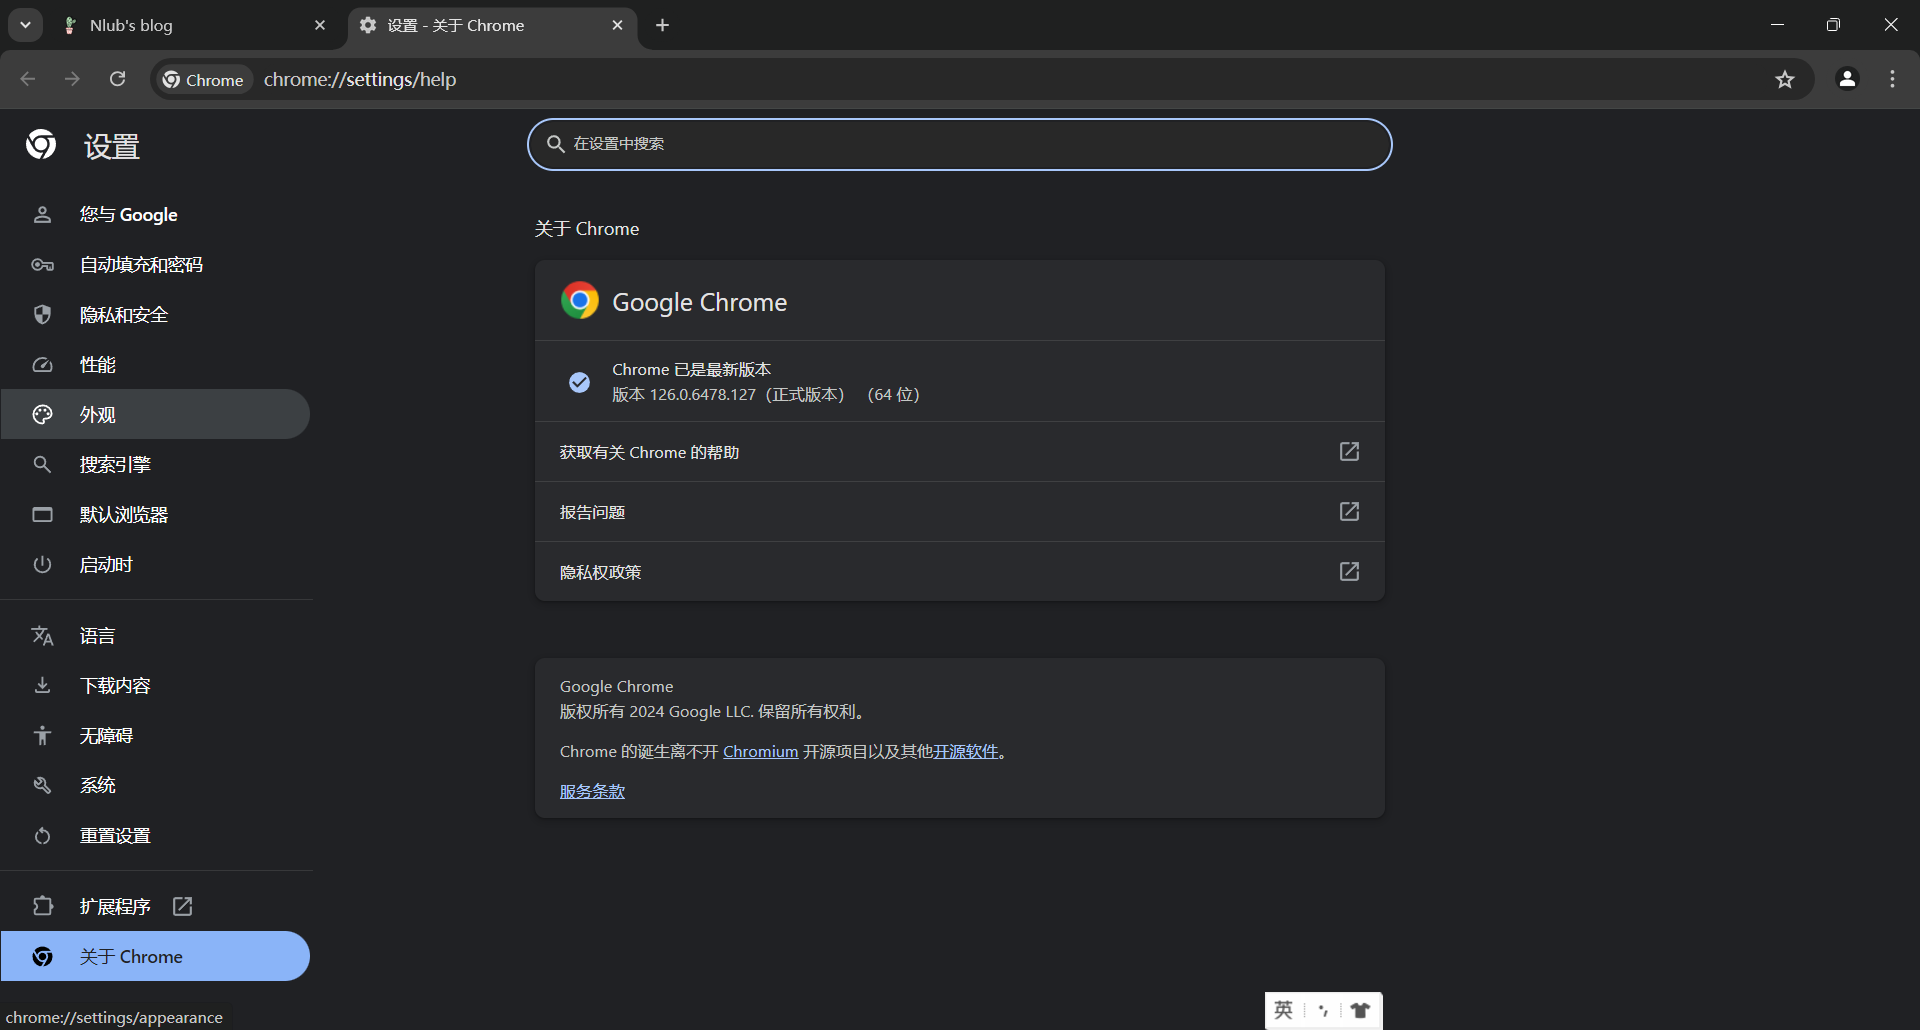The image size is (1920, 1030).
Task: Open 获取有关 Chrome 的帮助 row
Action: pos(959,452)
